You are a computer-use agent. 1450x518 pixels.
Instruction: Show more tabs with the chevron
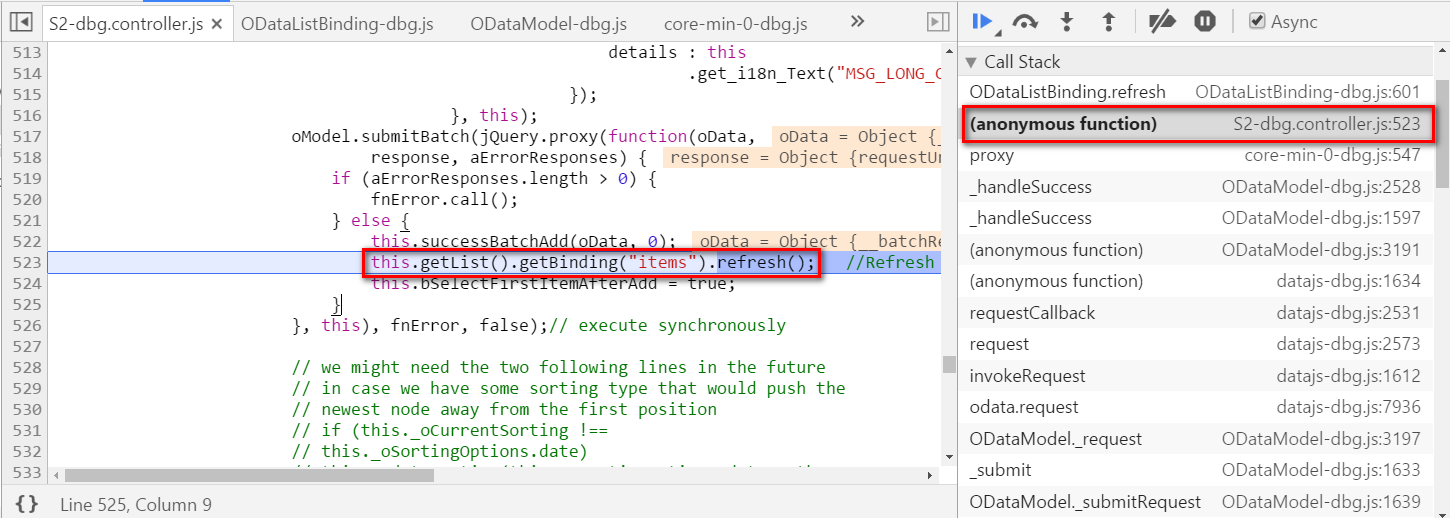[x=857, y=21]
